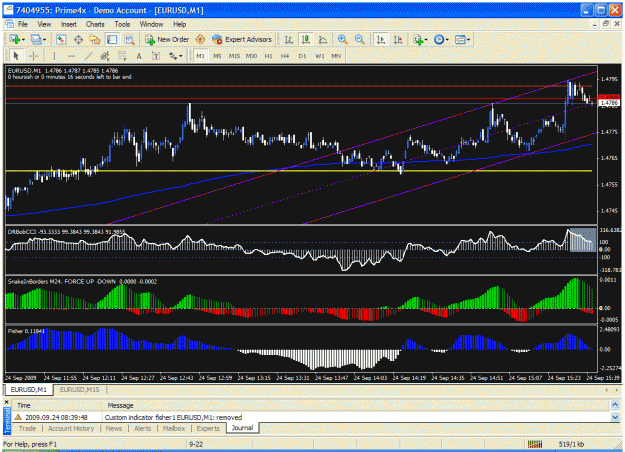This screenshot has height=452, width=625.
Task: Toggle the Terminal panel toolbar icon
Action: click(x=112, y=39)
